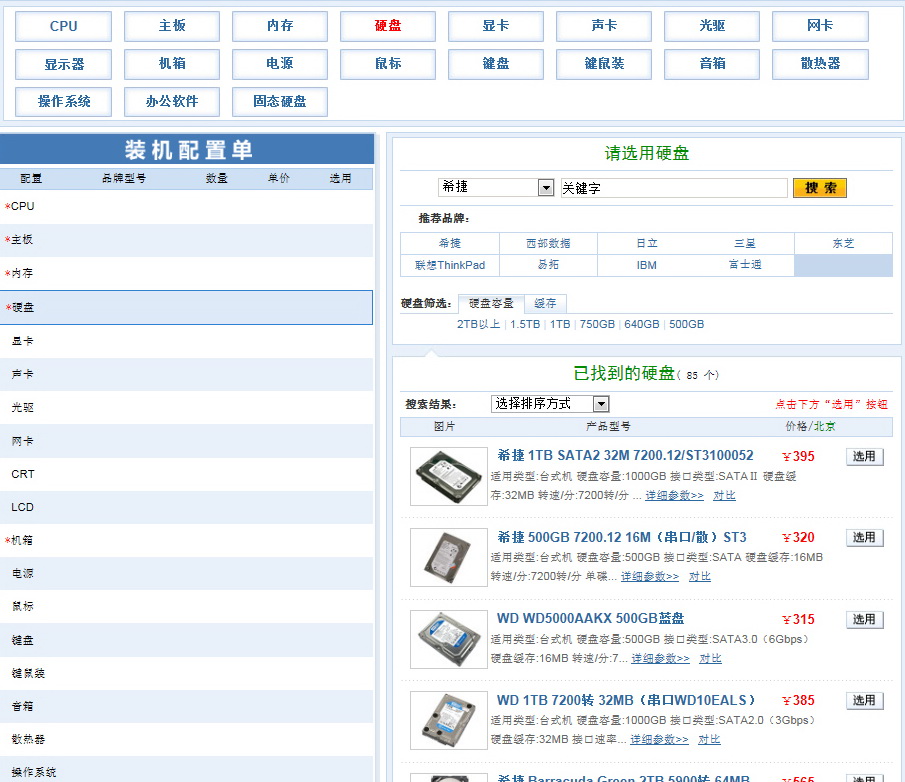Select the 声卡 category button

click(604, 26)
